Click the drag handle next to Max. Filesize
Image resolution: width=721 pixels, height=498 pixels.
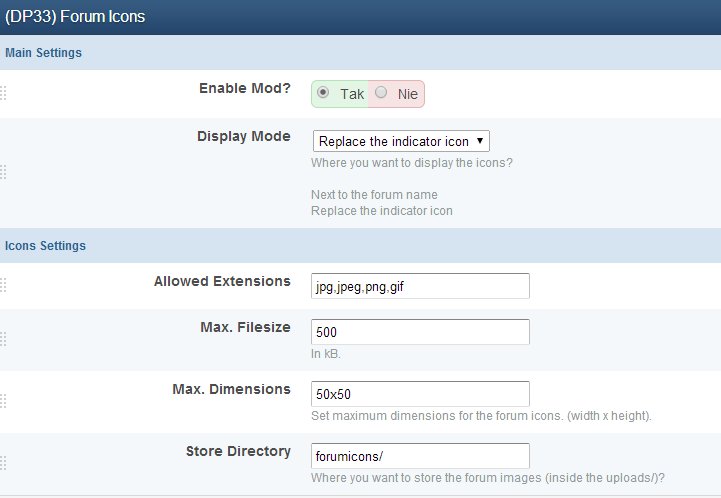tap(3, 339)
